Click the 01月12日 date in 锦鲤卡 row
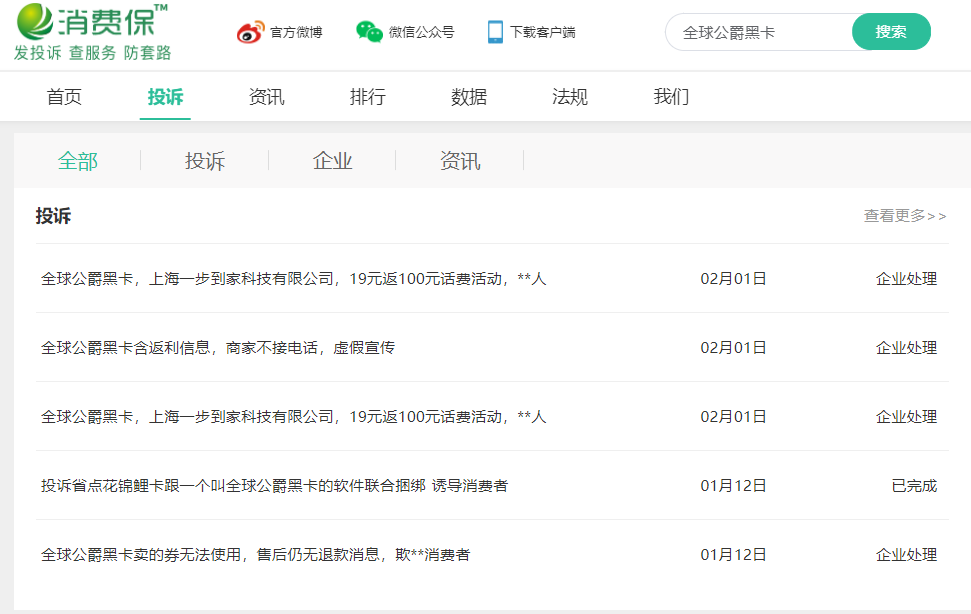Image resolution: width=971 pixels, height=614 pixels. tap(733, 486)
